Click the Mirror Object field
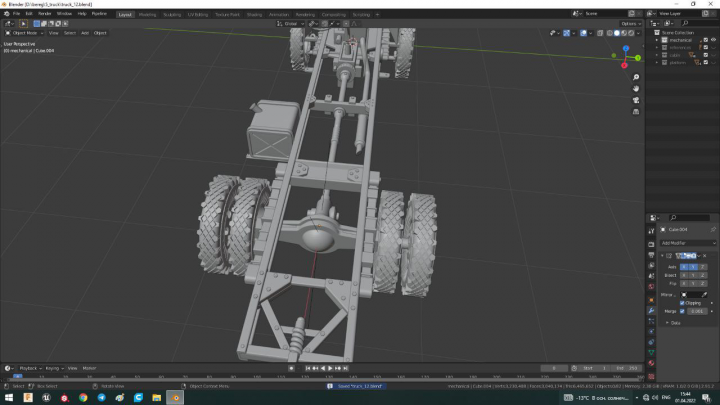Viewport: 720px width, 405px height. (x=691, y=295)
